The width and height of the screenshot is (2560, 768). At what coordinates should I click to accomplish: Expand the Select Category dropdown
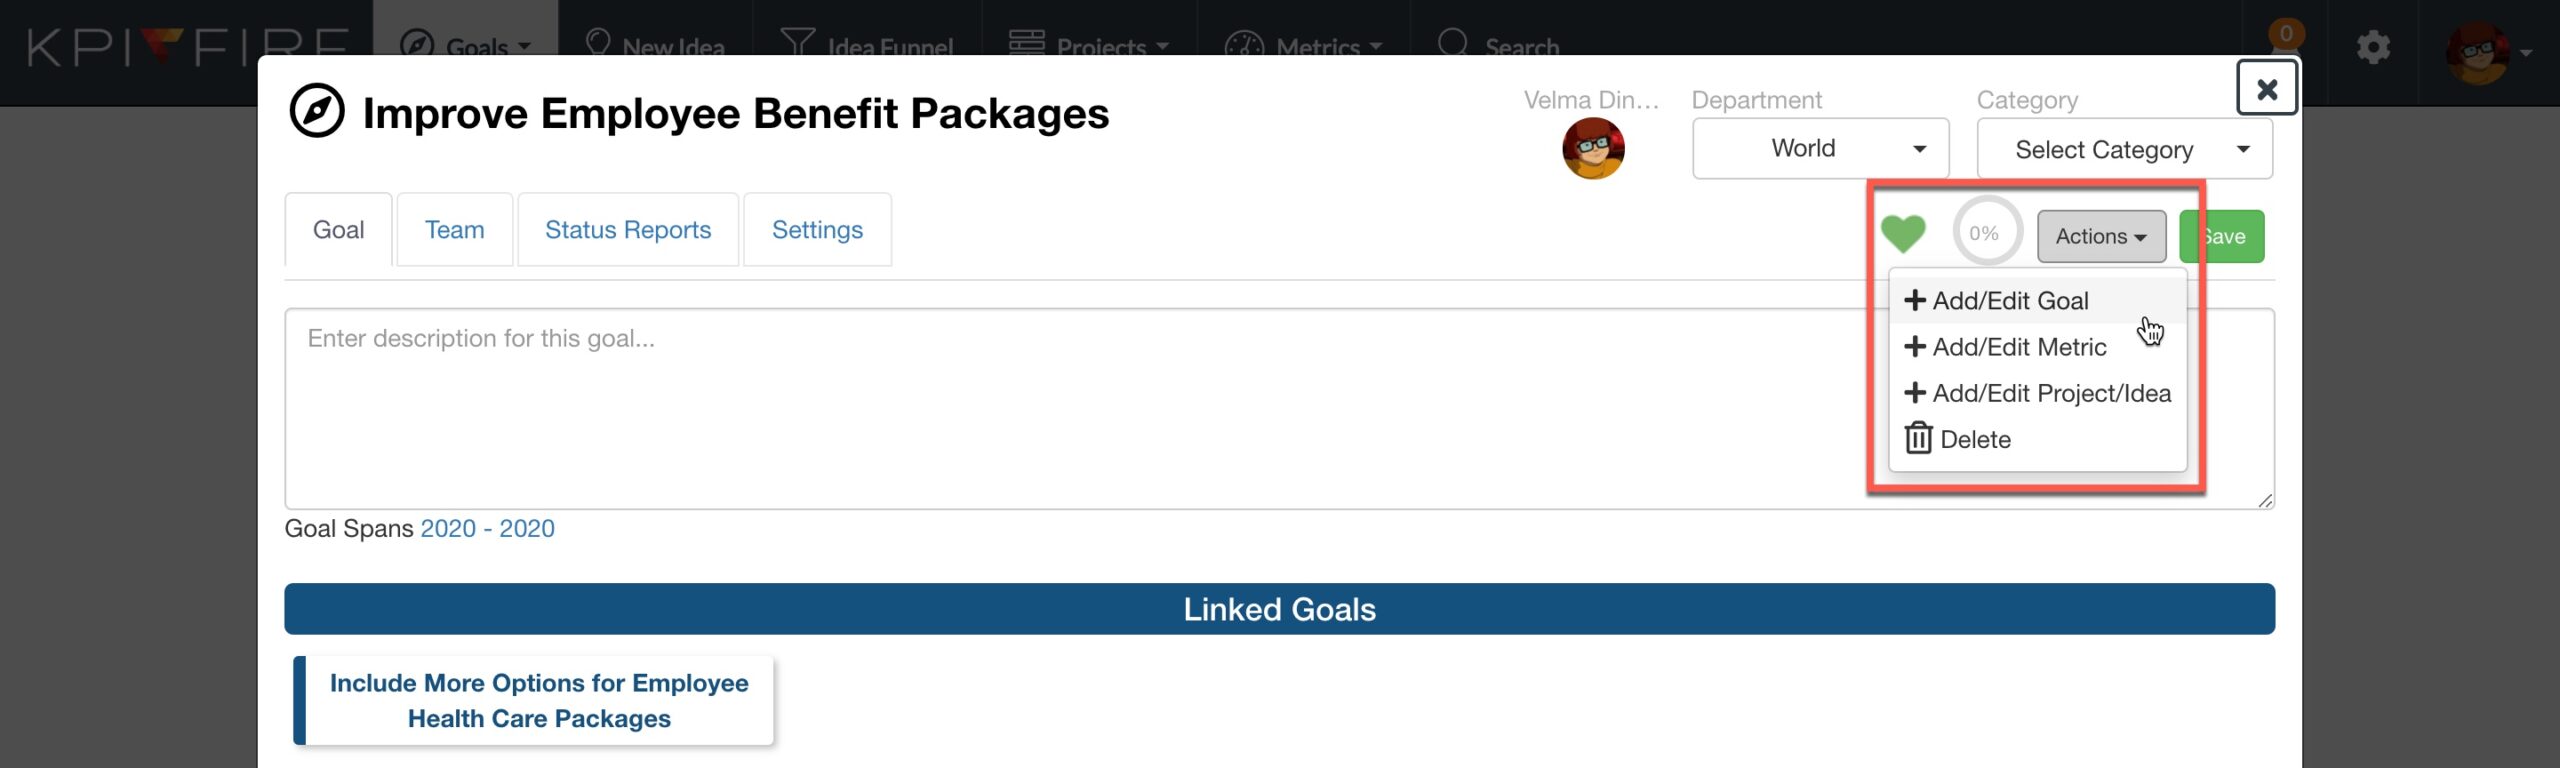[2124, 150]
